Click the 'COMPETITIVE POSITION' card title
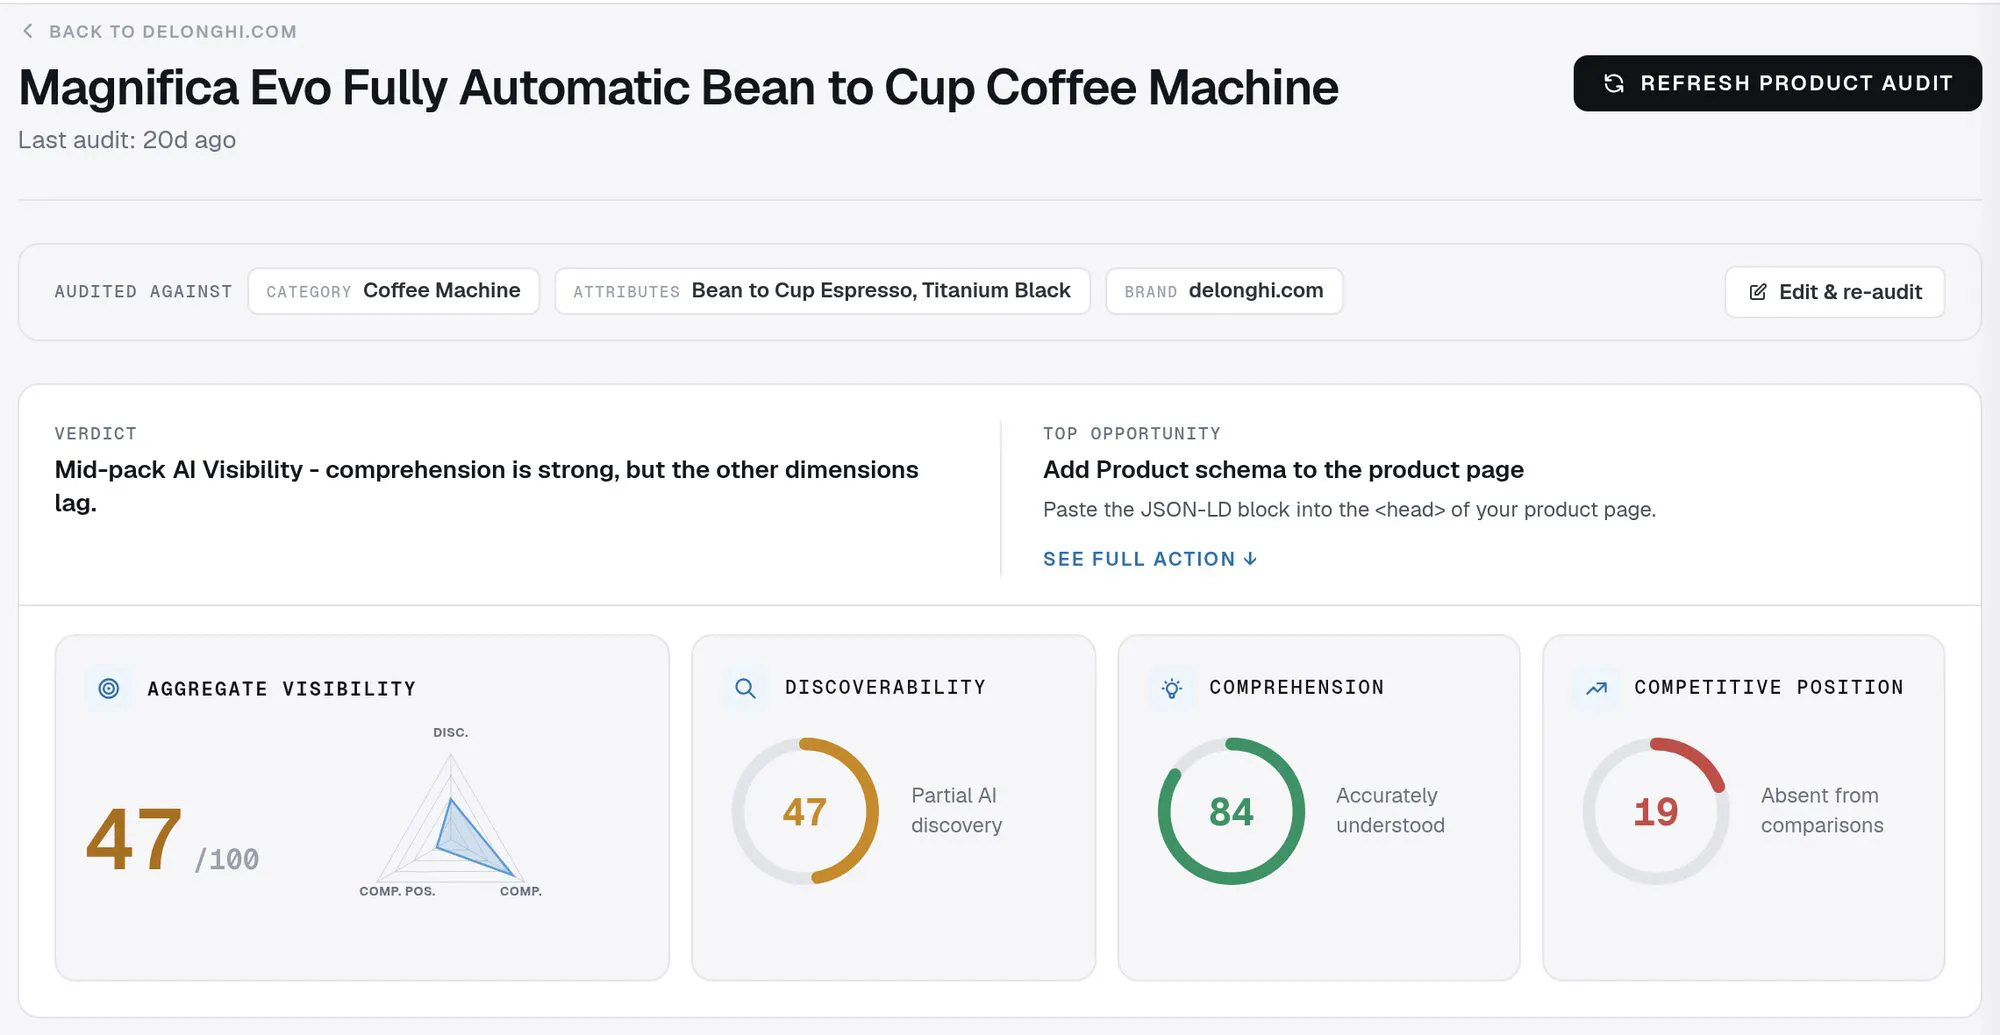 click(1768, 688)
